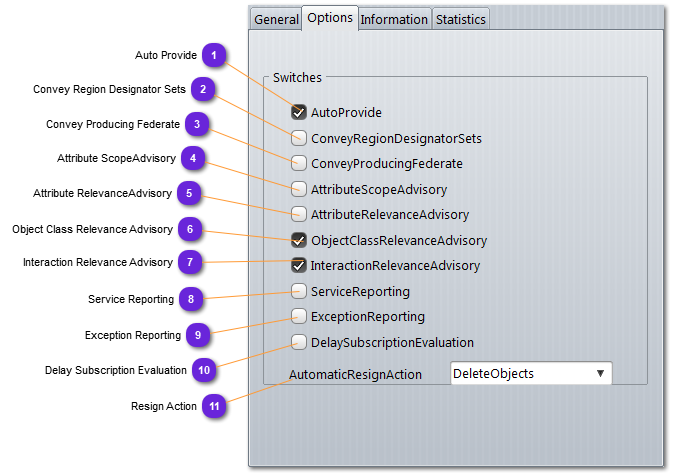Click callout badge 10 for Delay Subscription Evaluation
The width and height of the screenshot is (673, 476).
(204, 370)
